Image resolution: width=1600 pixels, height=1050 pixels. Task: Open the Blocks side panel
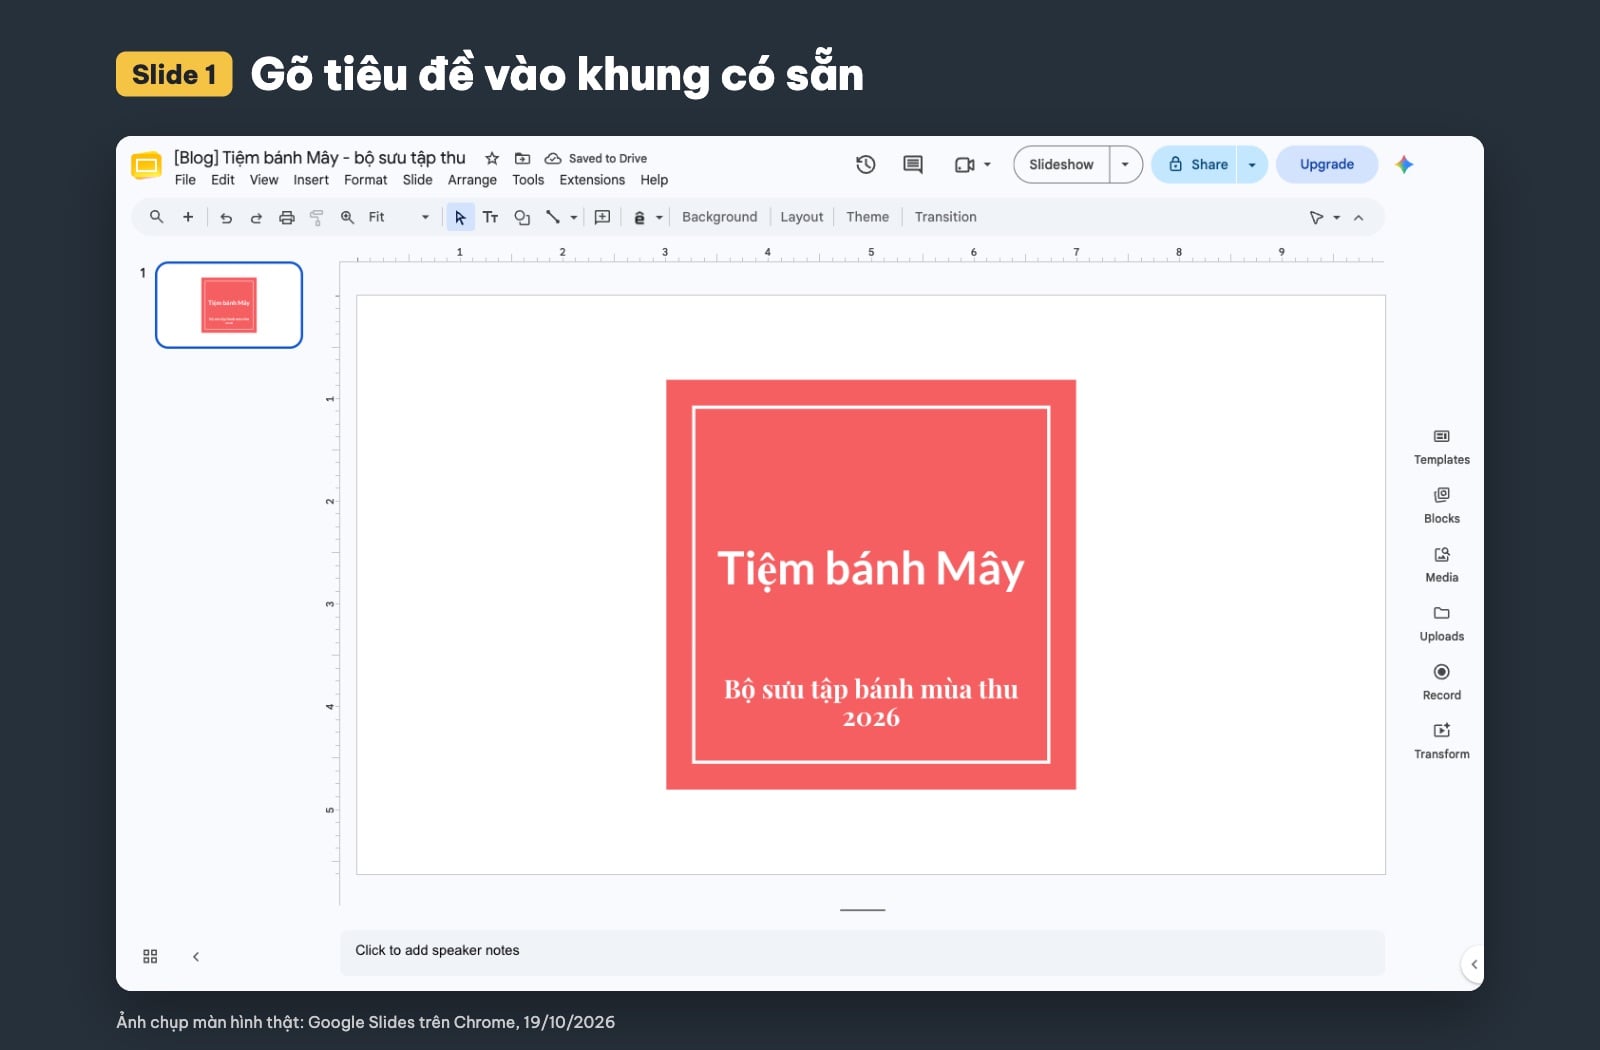1442,505
